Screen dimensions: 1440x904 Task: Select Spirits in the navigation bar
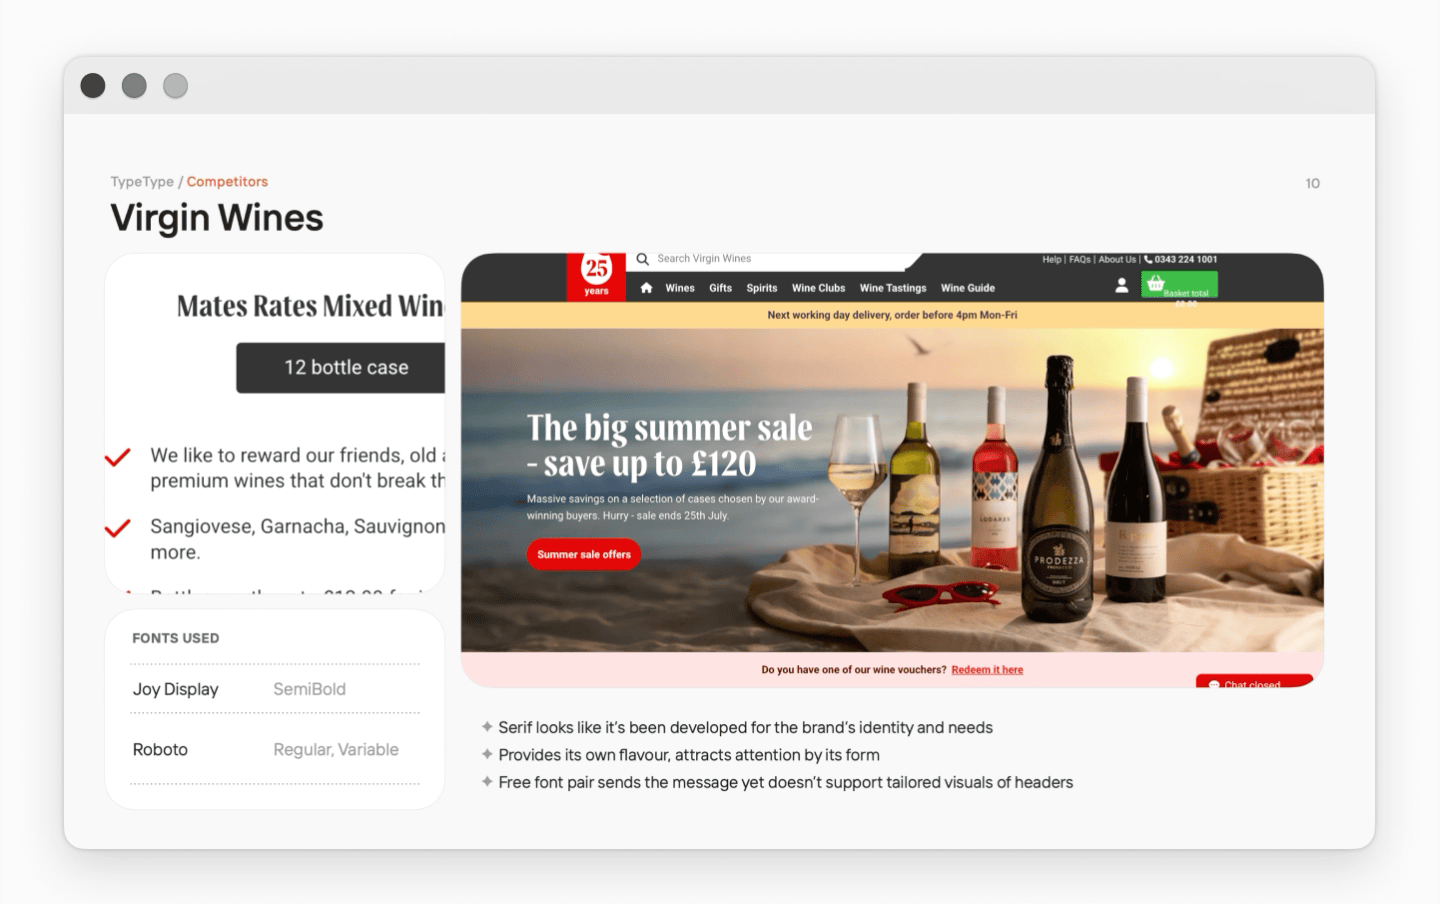(x=762, y=288)
